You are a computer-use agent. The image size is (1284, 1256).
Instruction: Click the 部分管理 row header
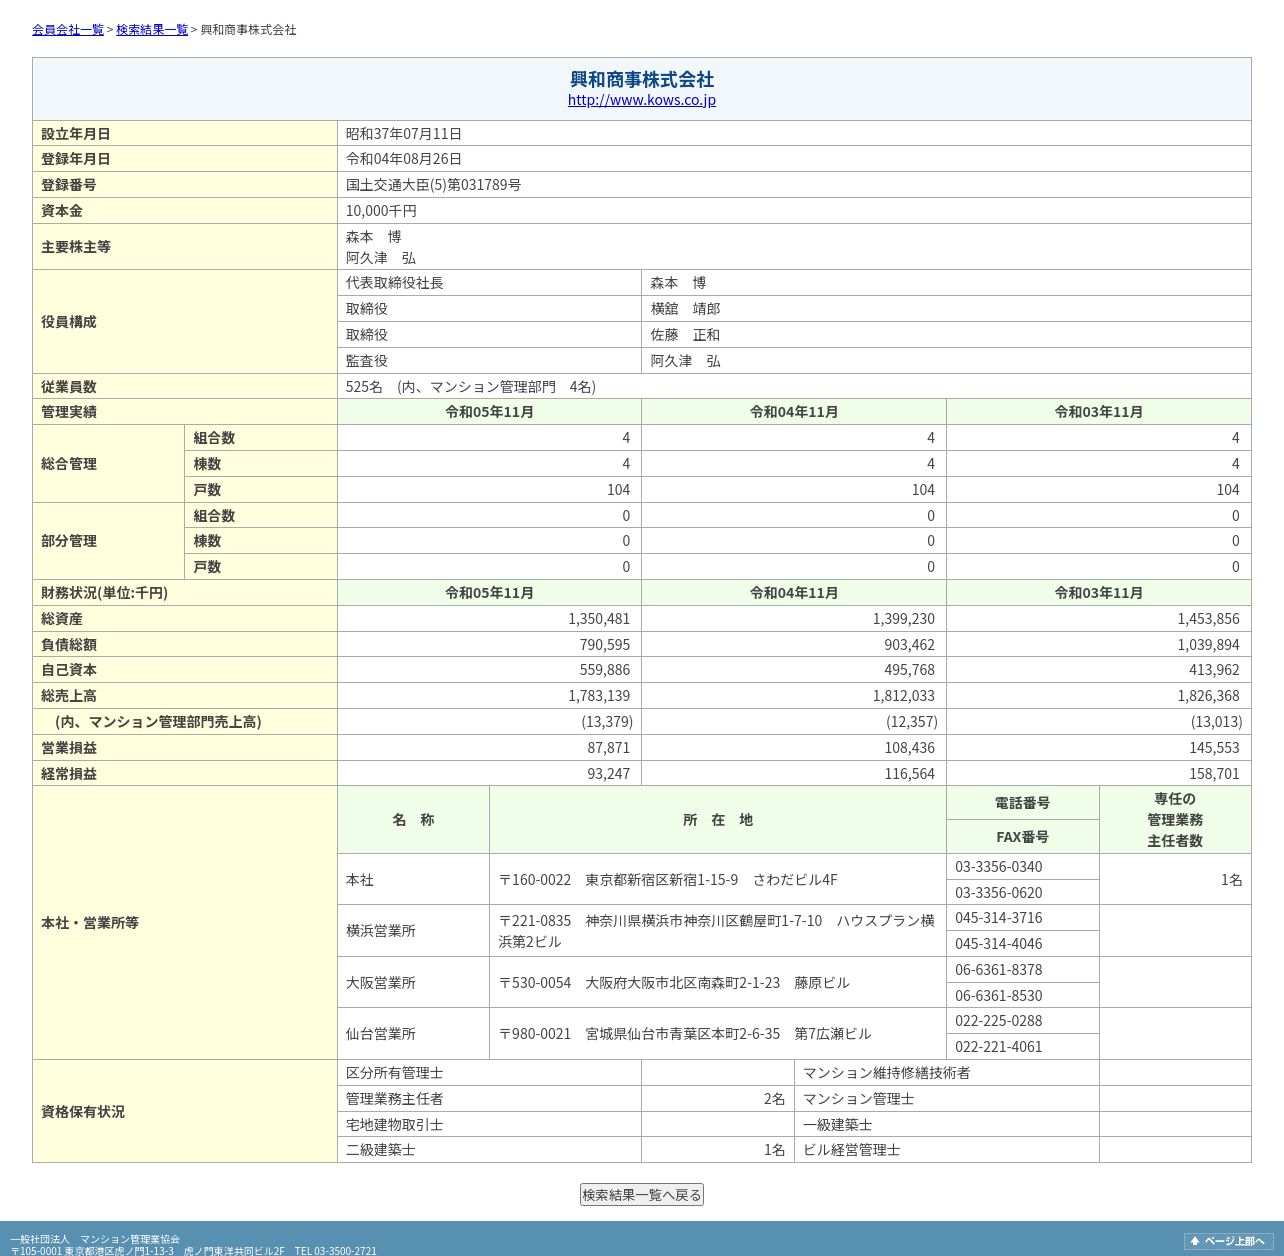click(108, 541)
